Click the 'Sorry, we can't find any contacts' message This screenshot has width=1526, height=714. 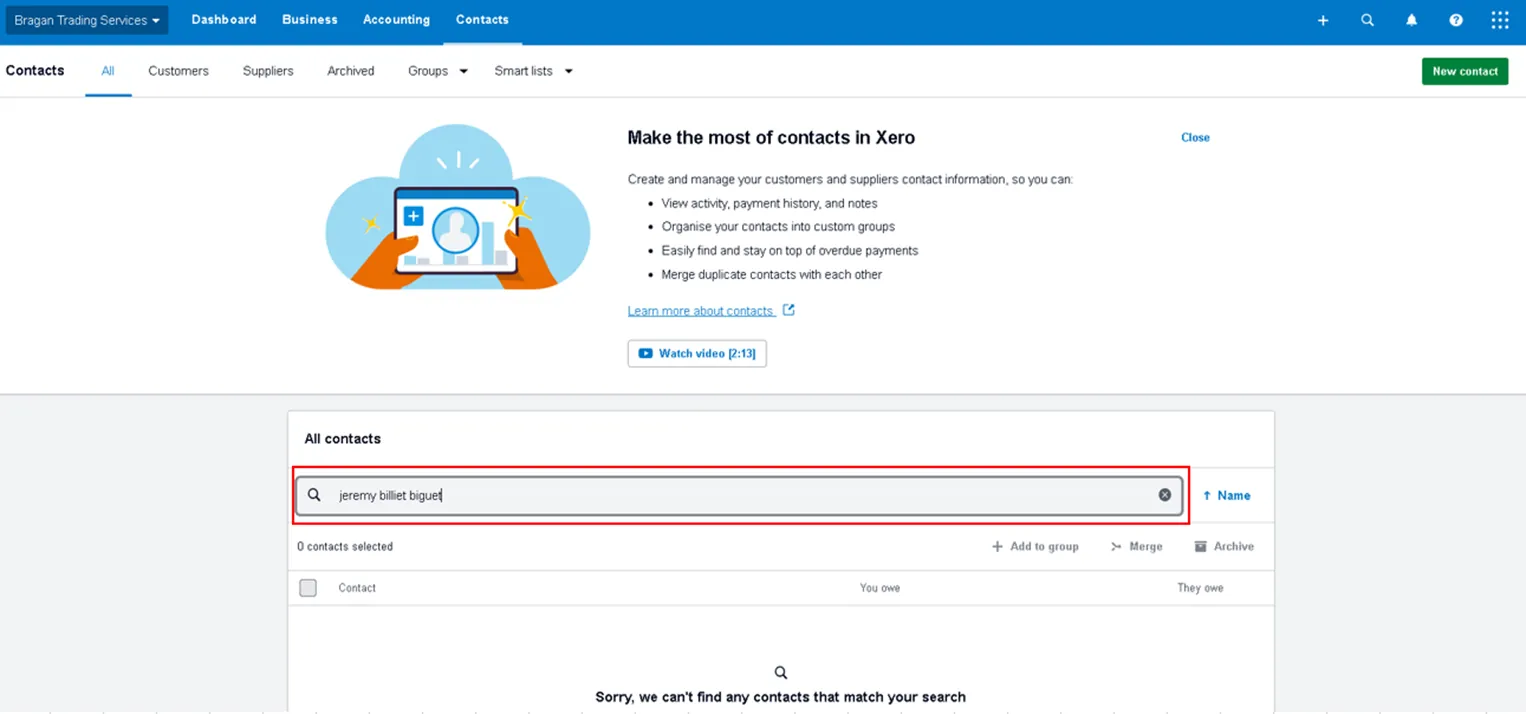tap(781, 697)
